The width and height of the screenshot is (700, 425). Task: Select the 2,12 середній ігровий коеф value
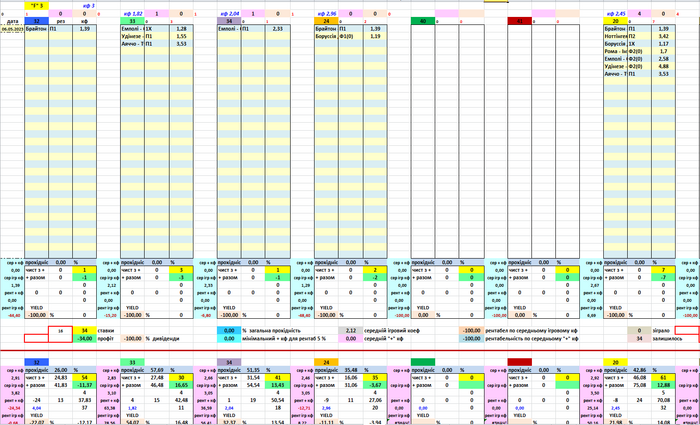(x=350, y=331)
